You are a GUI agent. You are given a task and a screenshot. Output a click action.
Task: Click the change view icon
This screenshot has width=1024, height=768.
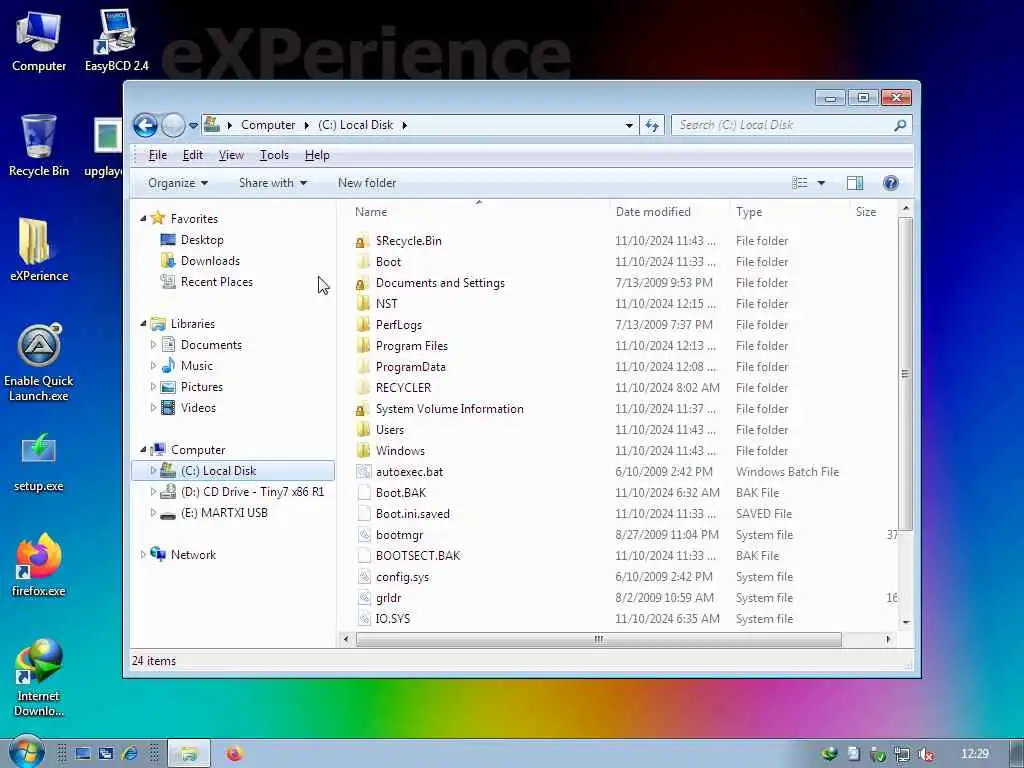pyautogui.click(x=800, y=183)
